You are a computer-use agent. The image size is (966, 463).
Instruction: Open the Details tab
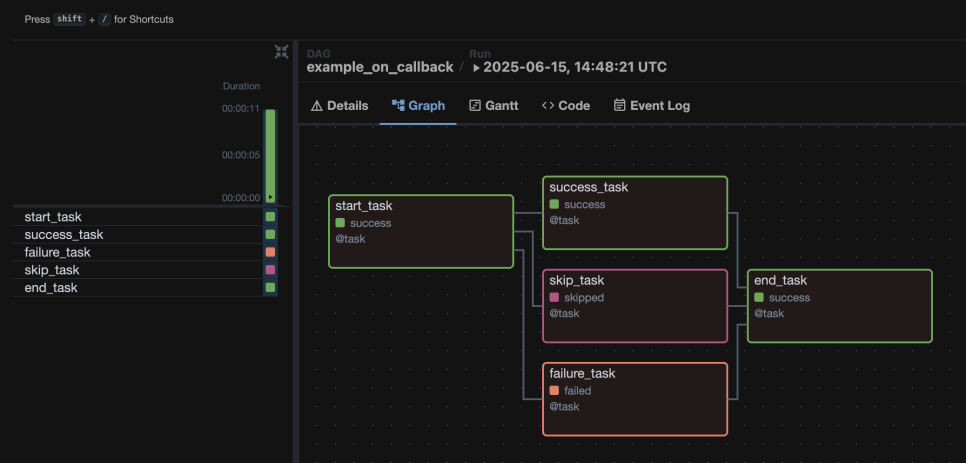[339, 105]
